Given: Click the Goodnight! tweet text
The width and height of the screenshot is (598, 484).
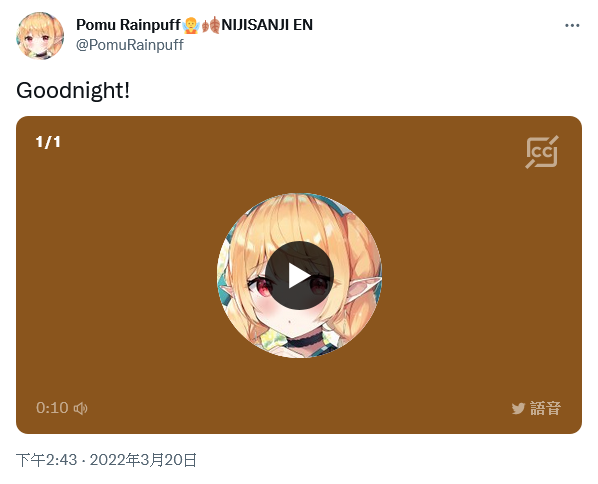Looking at the screenshot, I should (73, 91).
